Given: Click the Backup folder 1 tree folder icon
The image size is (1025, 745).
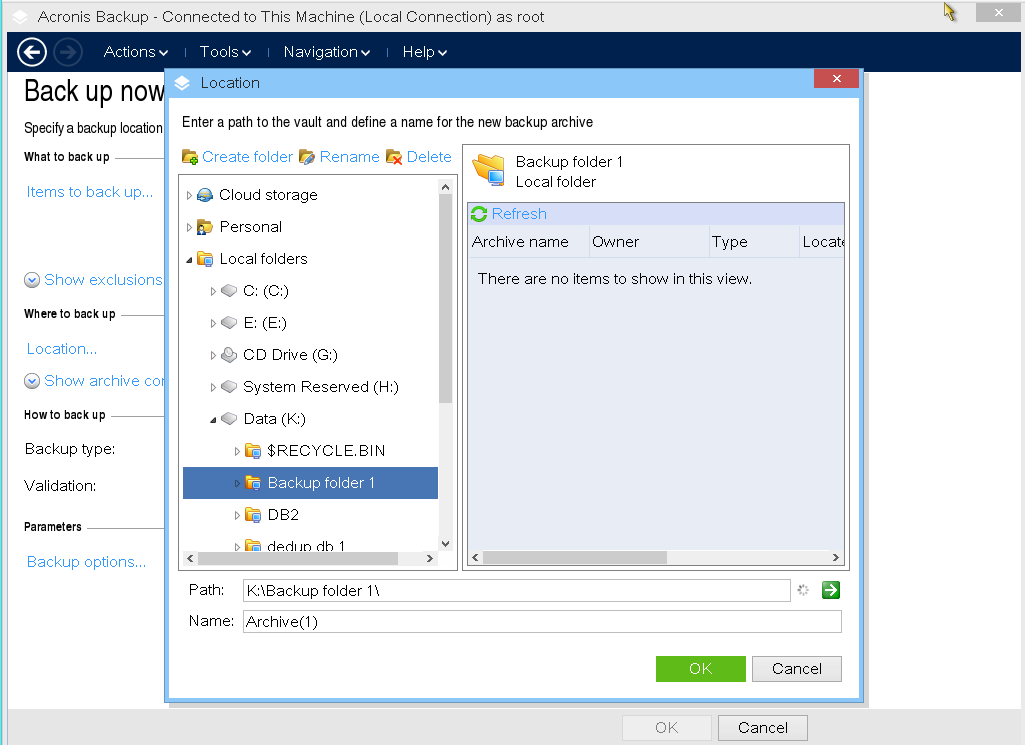Looking at the screenshot, I should click(x=253, y=483).
